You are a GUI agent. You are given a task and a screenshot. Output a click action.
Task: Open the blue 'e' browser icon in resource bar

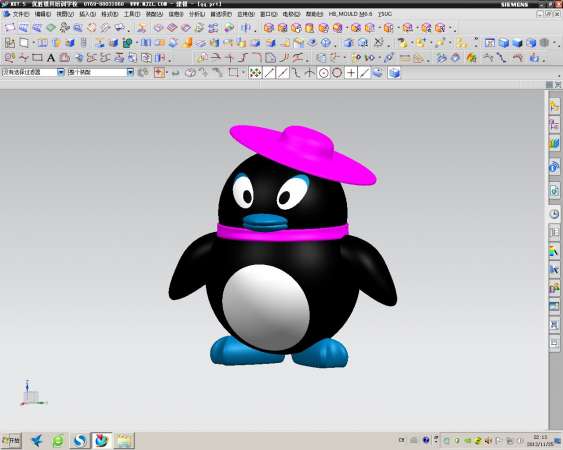tap(554, 166)
